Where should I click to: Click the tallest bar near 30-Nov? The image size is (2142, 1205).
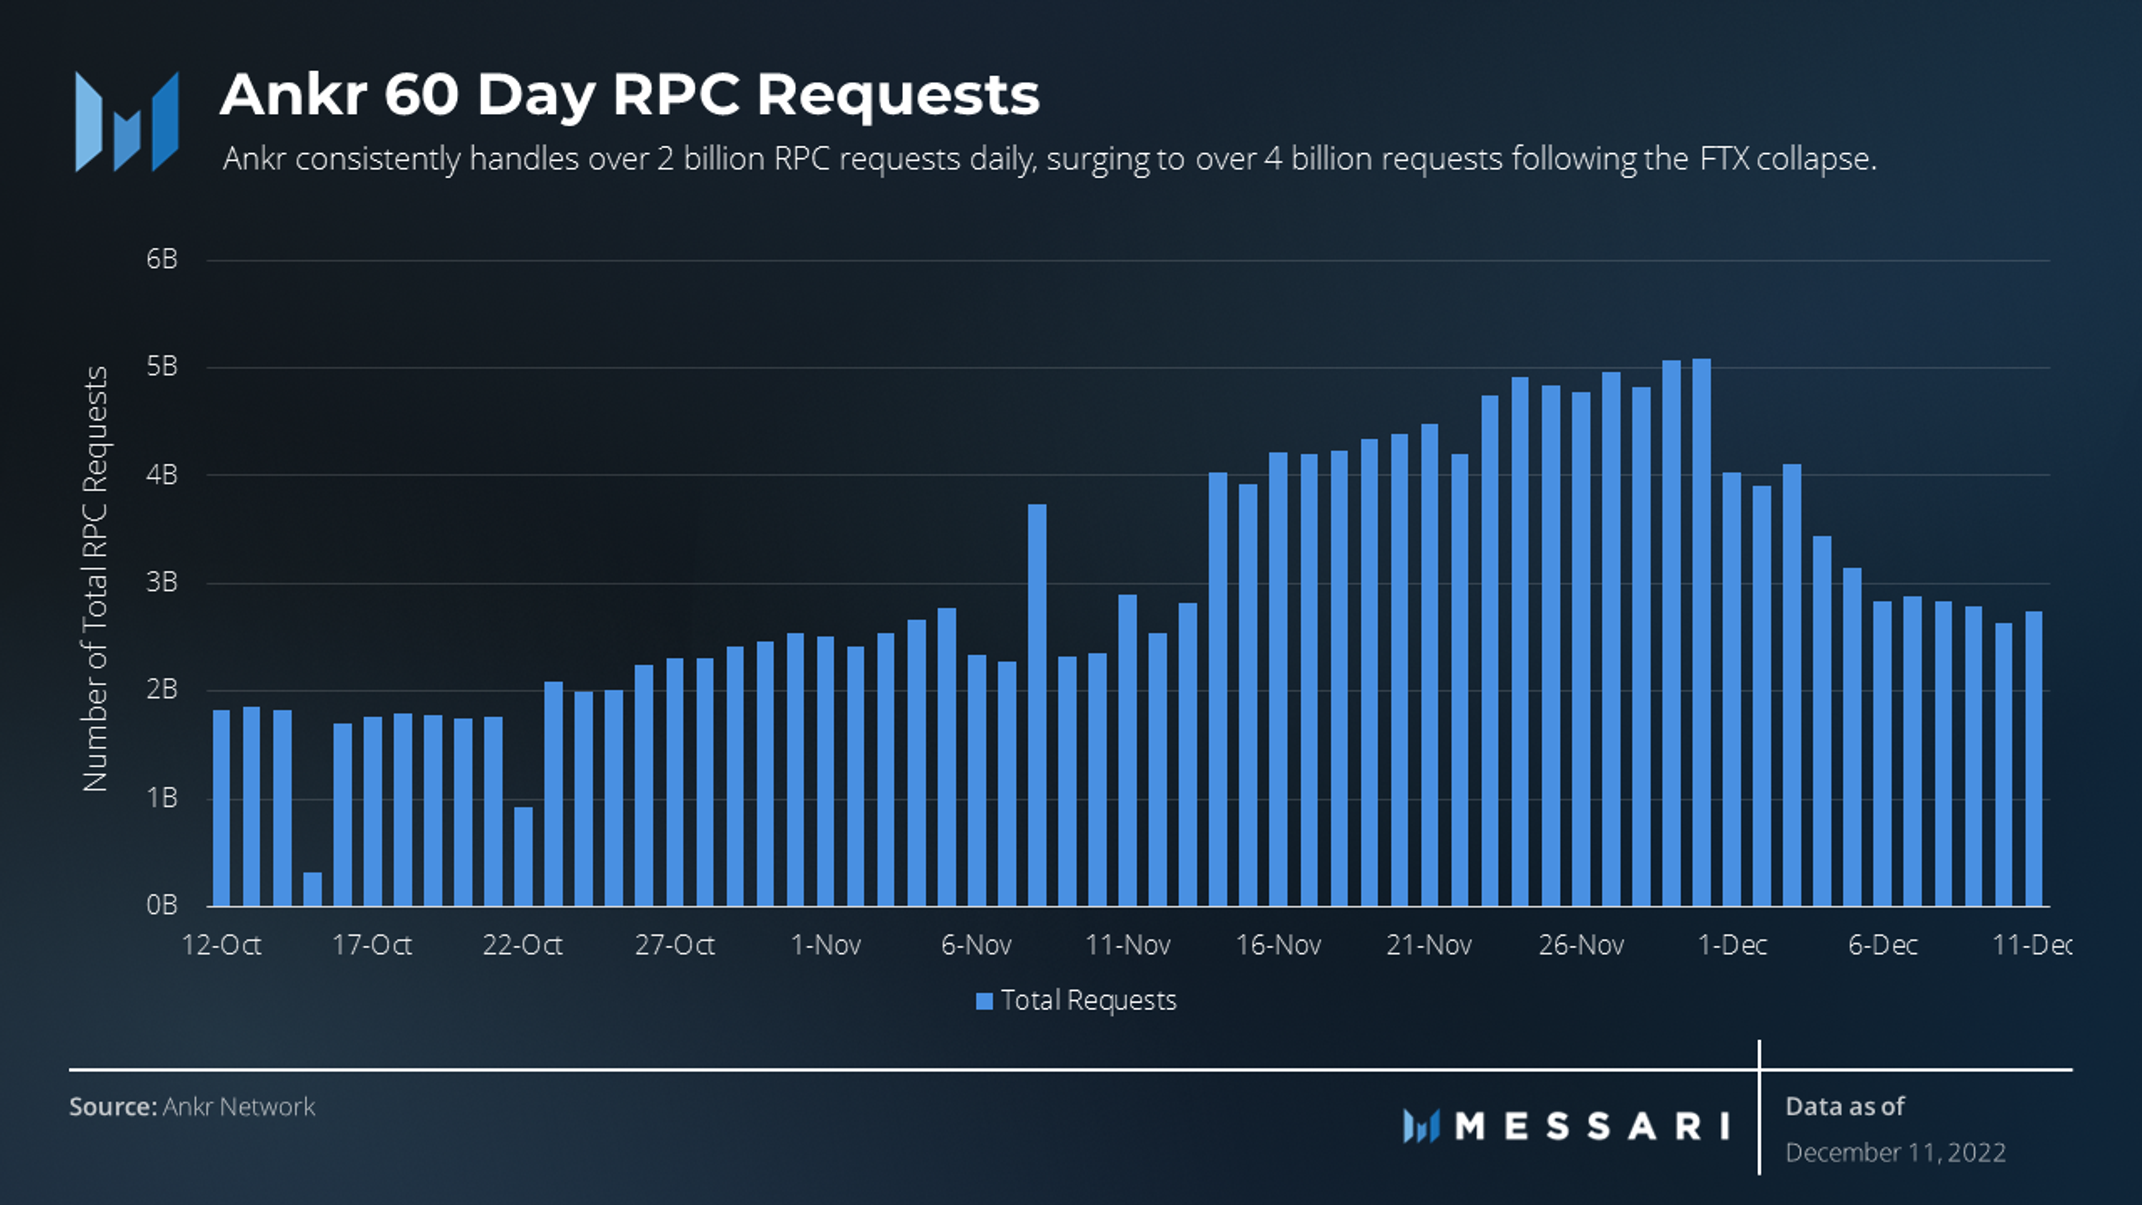tap(1701, 632)
